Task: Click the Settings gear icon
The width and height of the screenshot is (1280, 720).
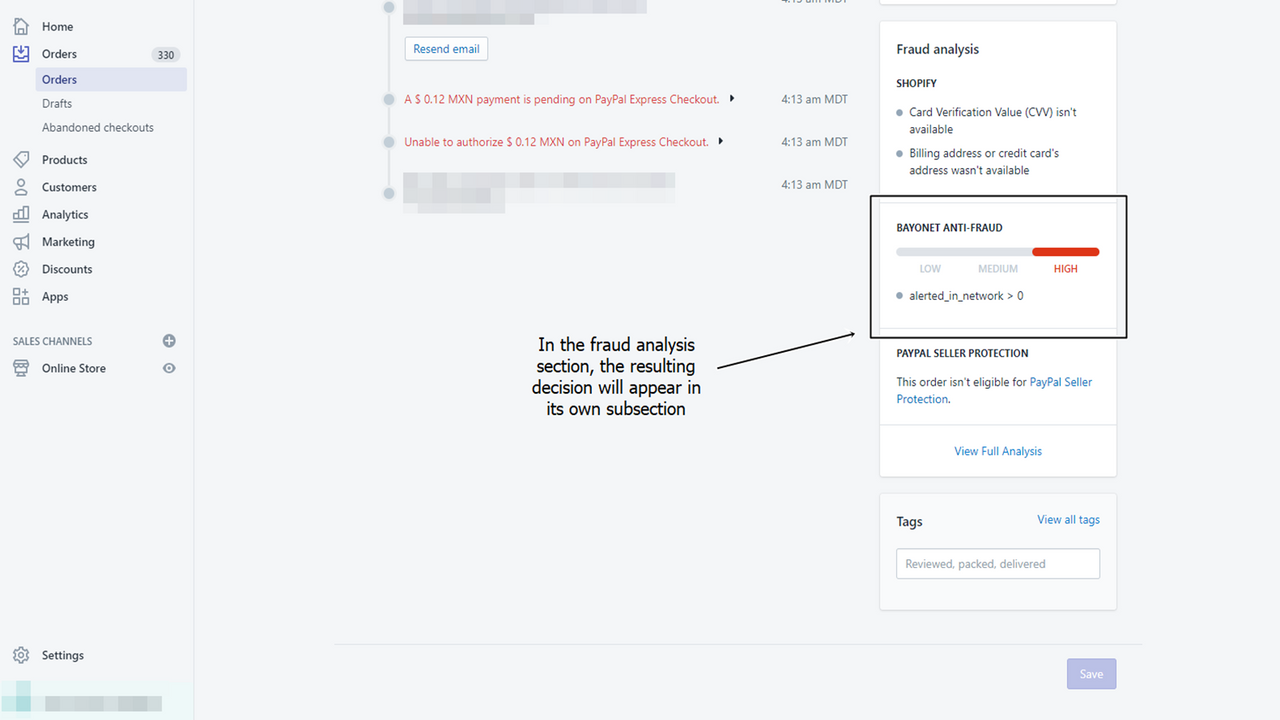Action: point(21,654)
